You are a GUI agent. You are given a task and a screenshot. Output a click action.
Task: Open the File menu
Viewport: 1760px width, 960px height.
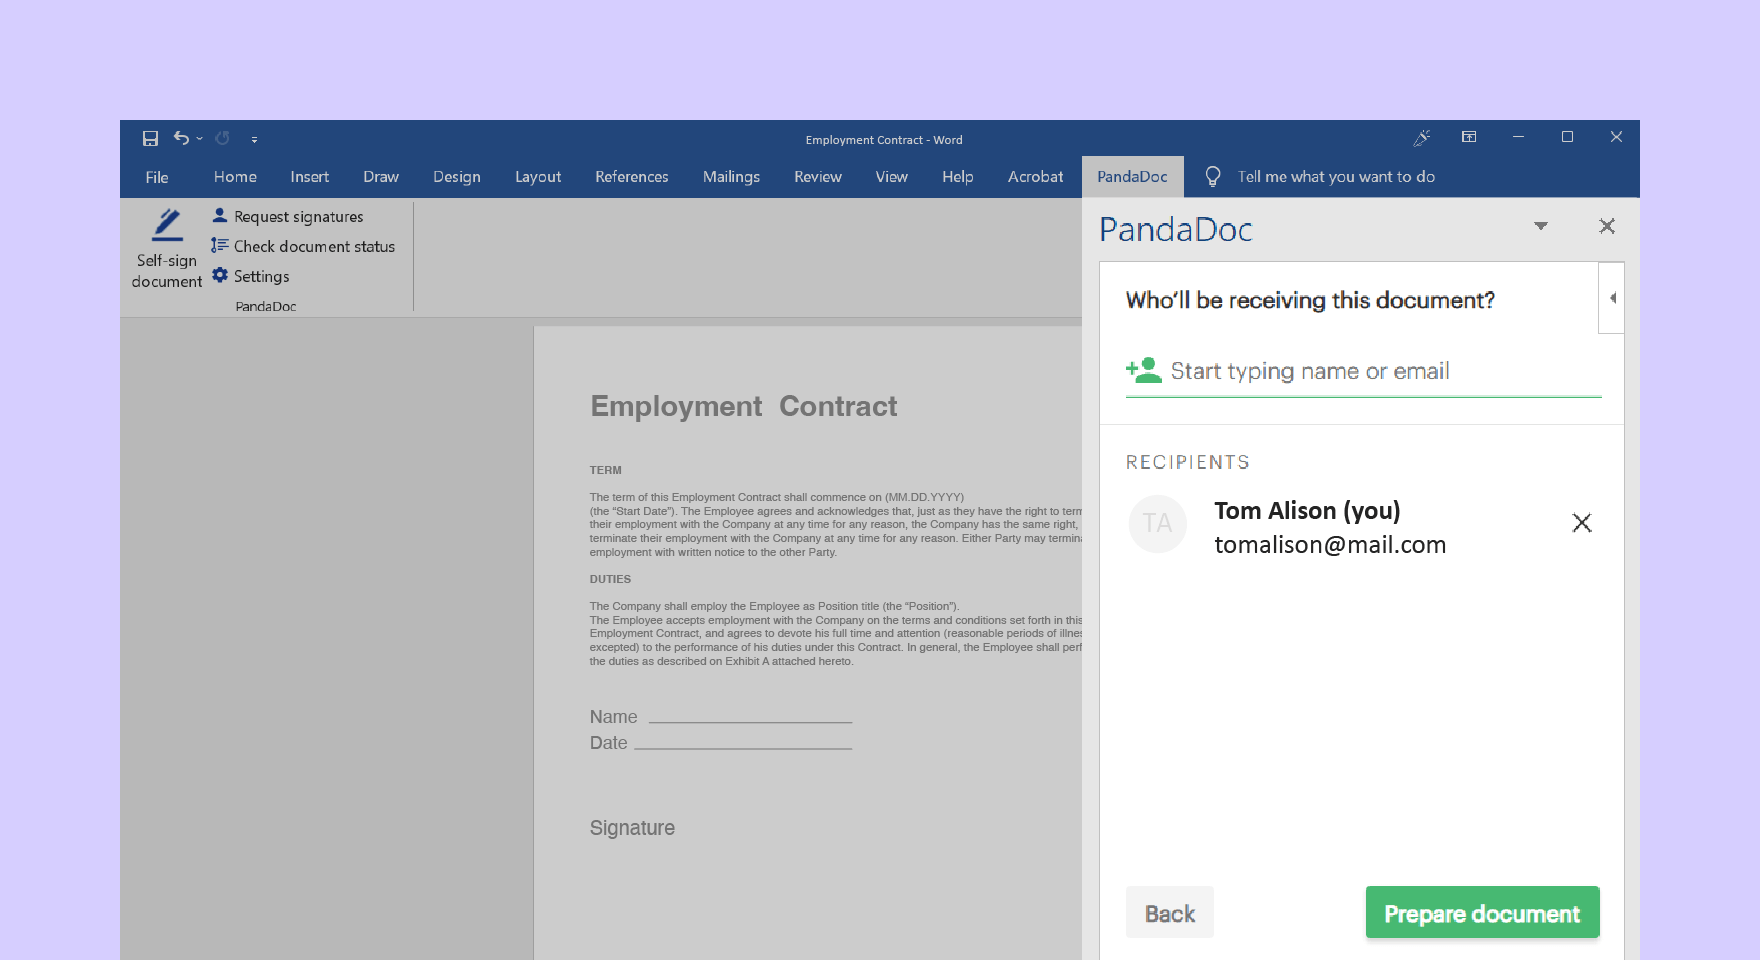point(156,176)
